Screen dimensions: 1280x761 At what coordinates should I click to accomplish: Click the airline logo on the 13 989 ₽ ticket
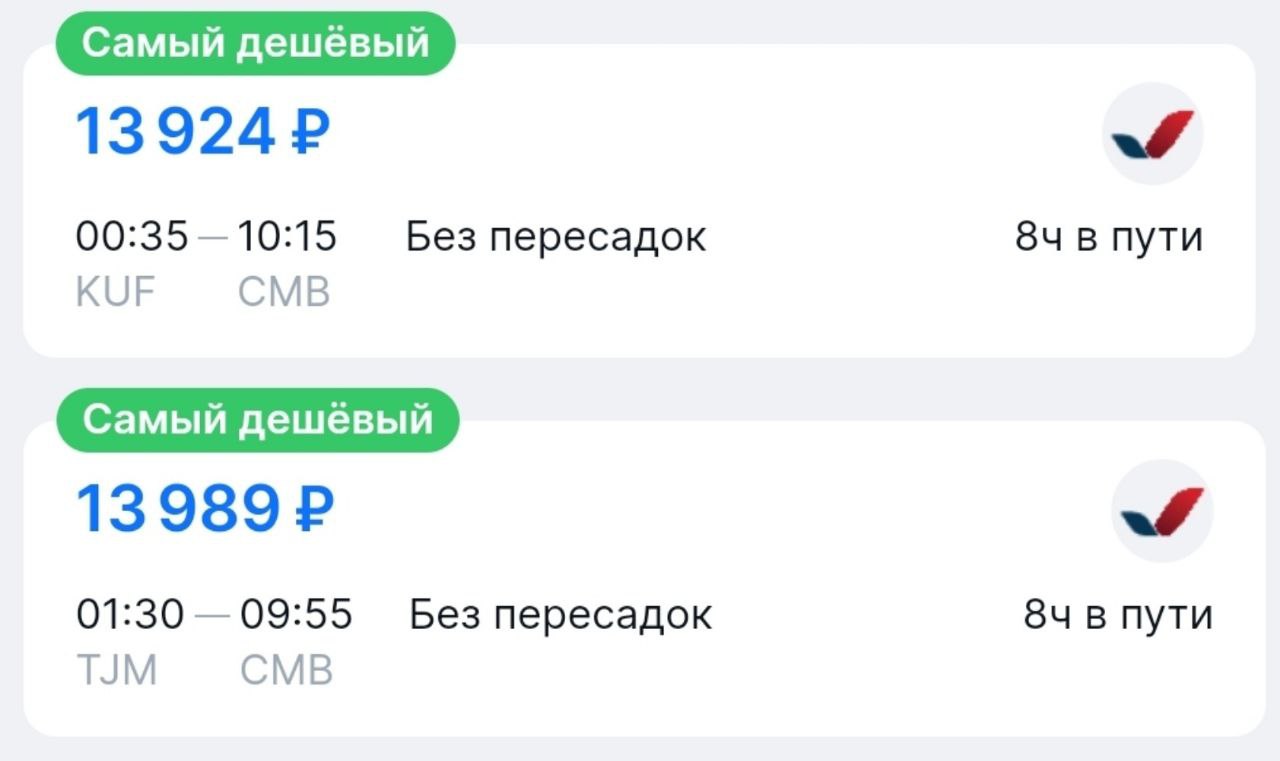[x=1162, y=511]
